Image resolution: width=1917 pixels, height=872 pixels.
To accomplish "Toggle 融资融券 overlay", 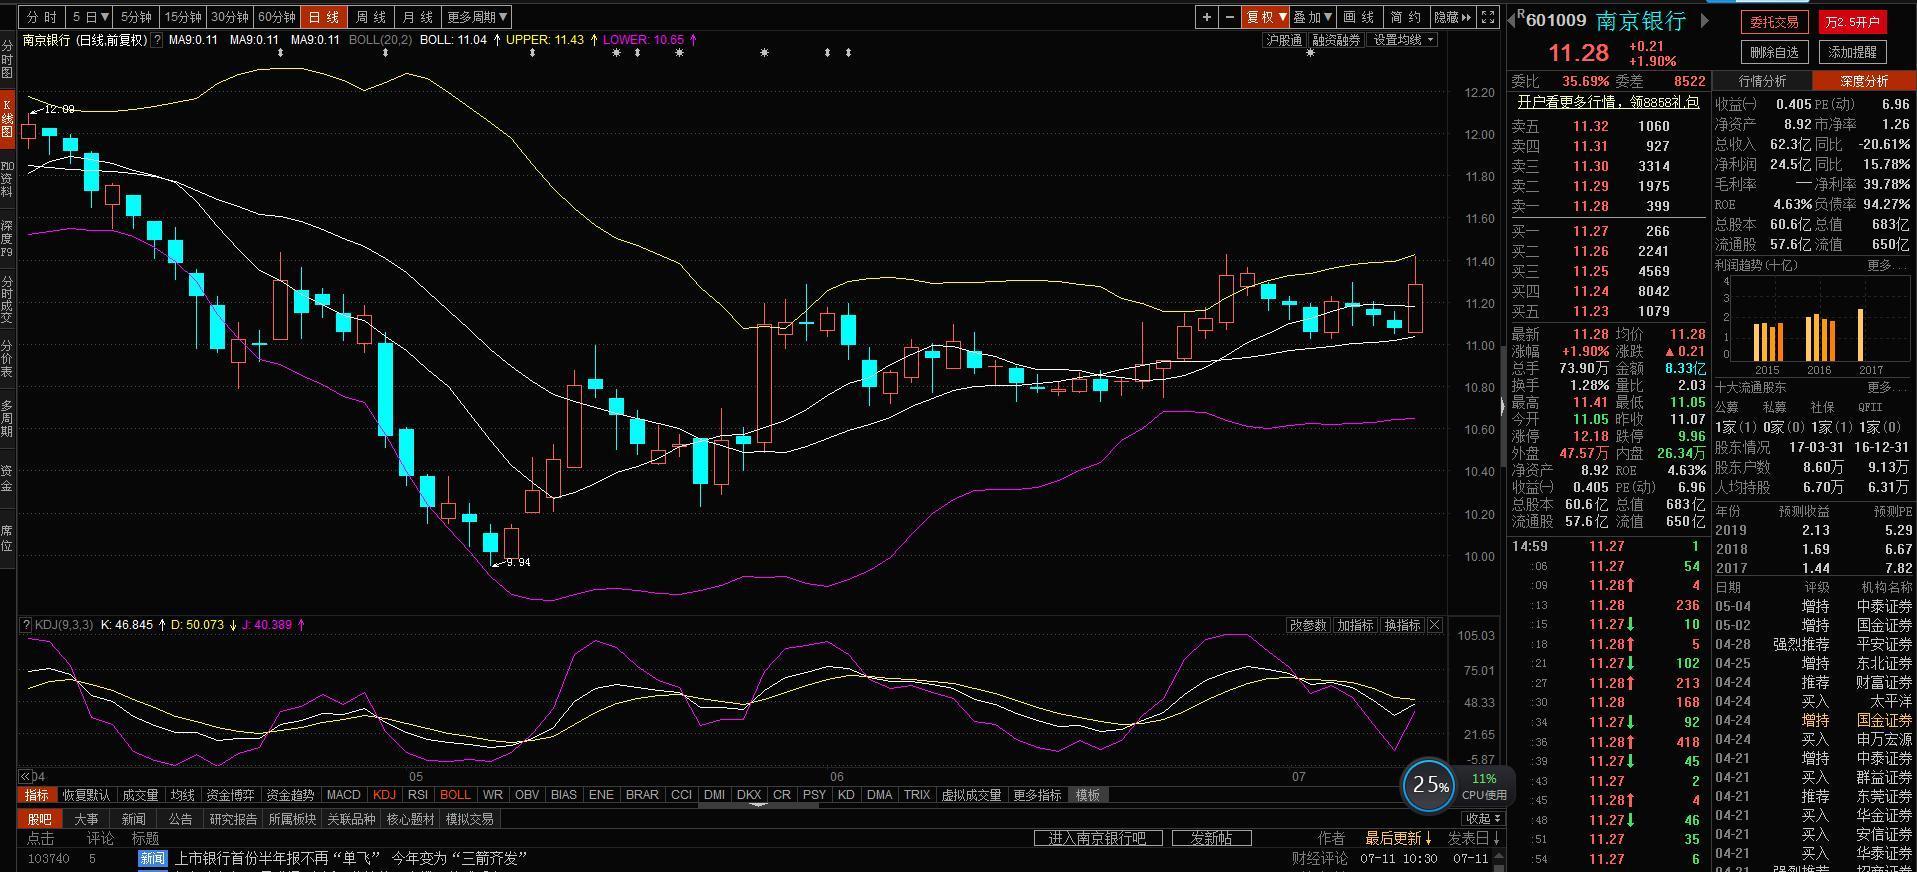I will (1336, 40).
